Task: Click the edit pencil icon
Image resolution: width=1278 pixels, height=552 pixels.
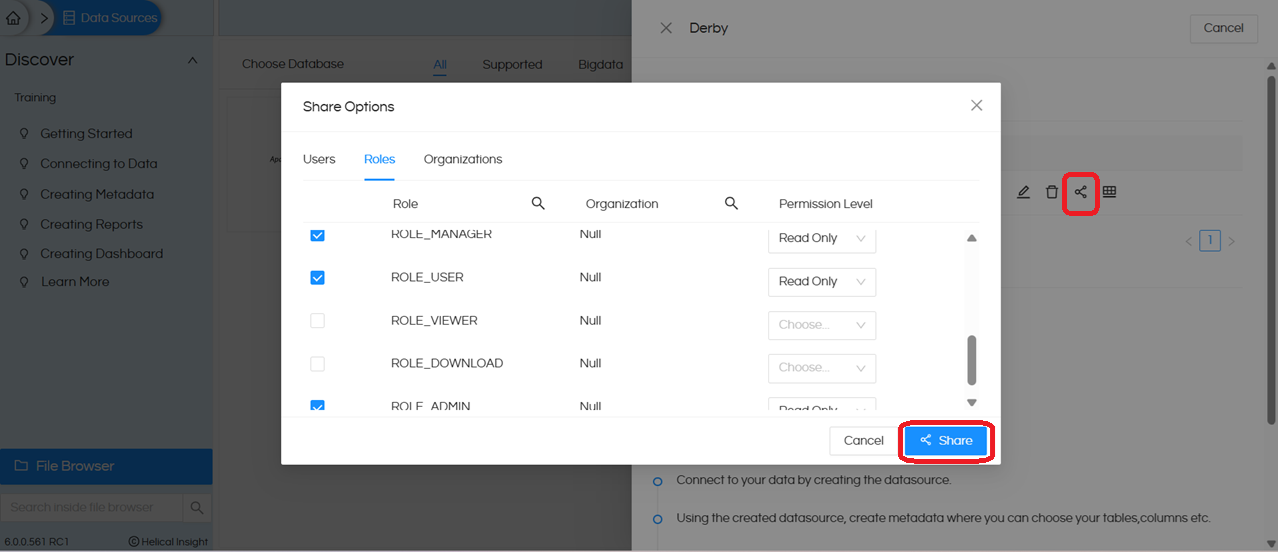Action: pyautogui.click(x=1023, y=192)
